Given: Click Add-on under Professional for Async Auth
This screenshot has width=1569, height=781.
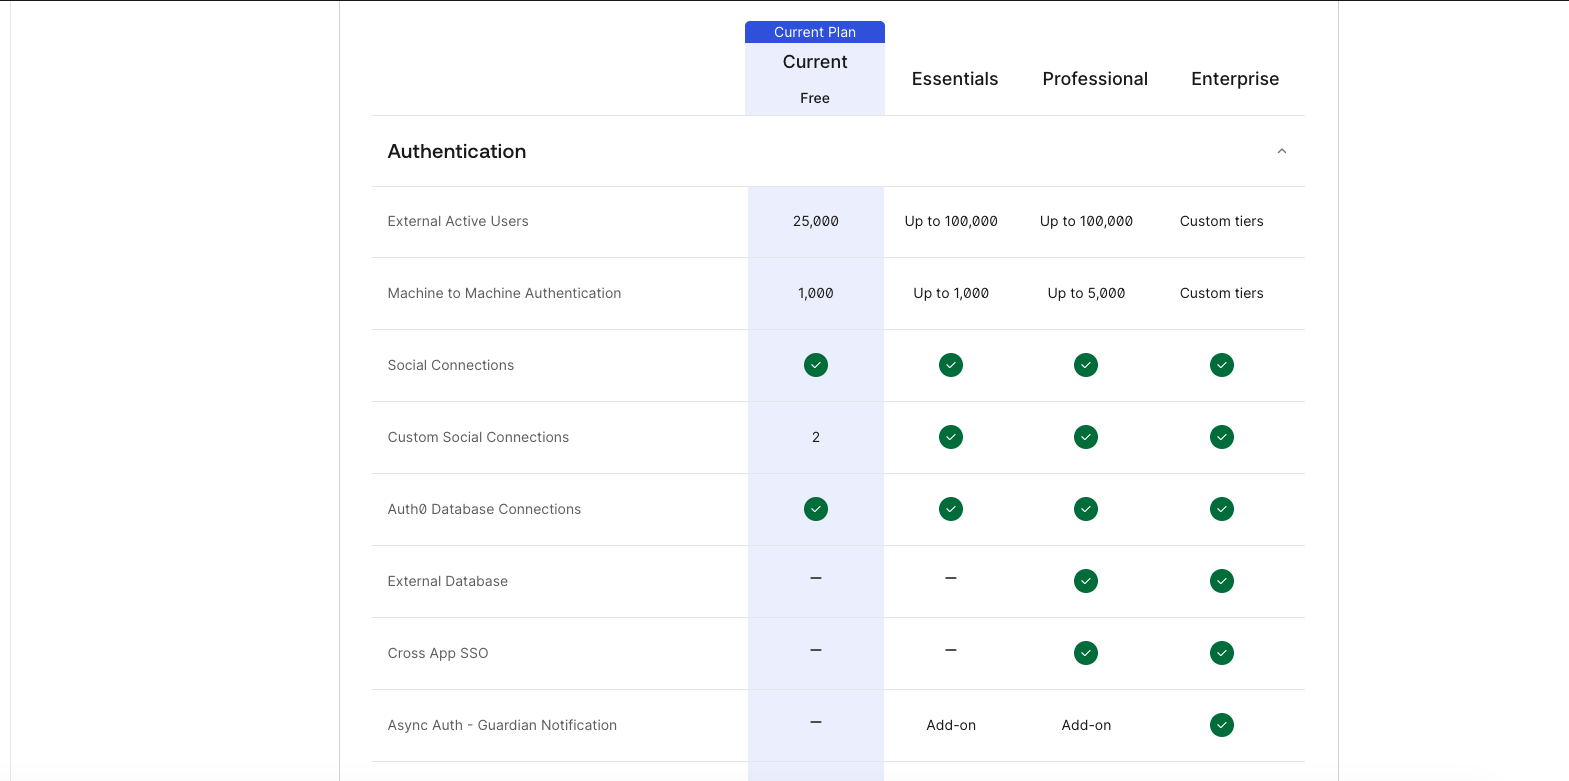Looking at the screenshot, I should pyautogui.click(x=1086, y=725).
